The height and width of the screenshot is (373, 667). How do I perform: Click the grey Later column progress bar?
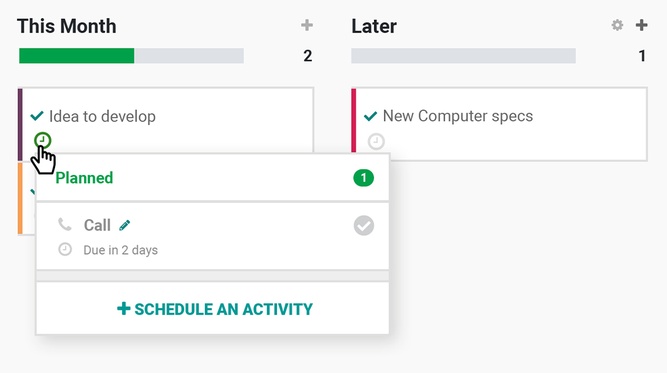463,56
